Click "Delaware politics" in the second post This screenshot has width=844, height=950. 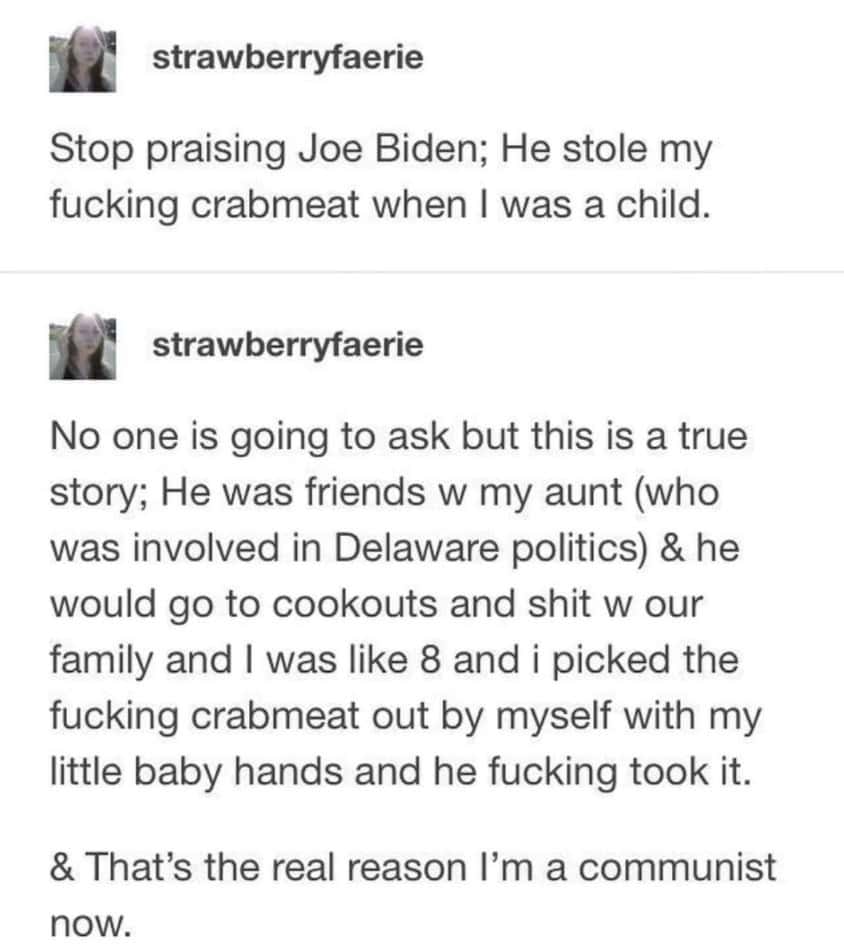pos(487,548)
